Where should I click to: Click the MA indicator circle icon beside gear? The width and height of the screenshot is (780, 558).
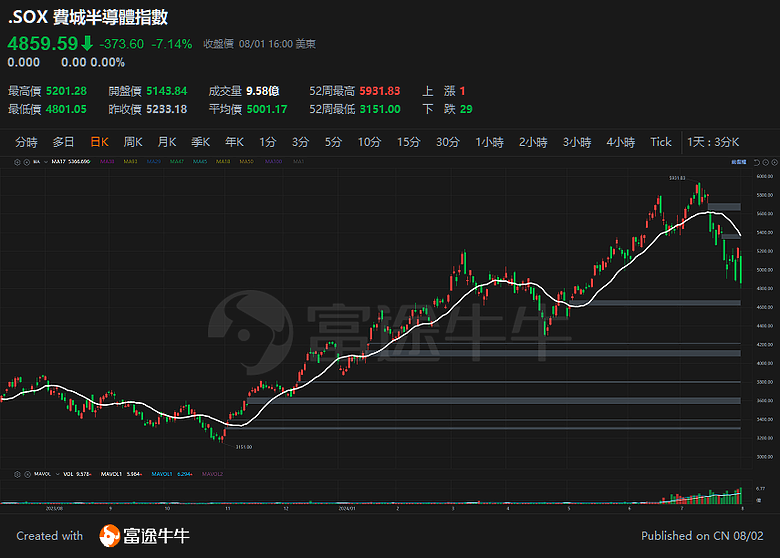27,162
